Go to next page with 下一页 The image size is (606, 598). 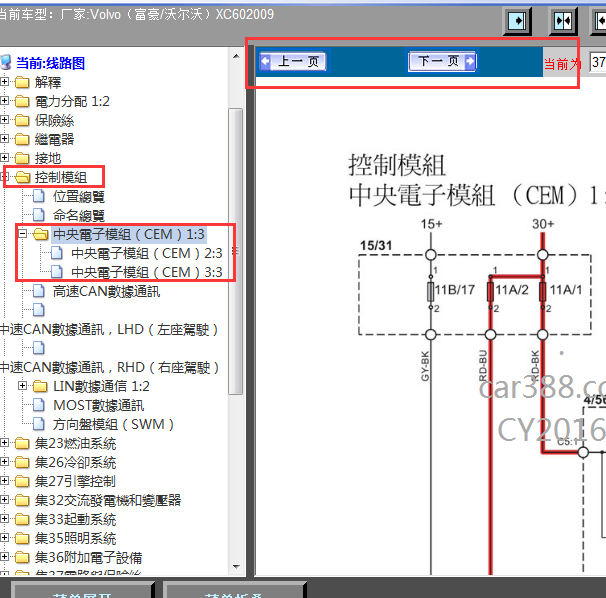coord(441,62)
